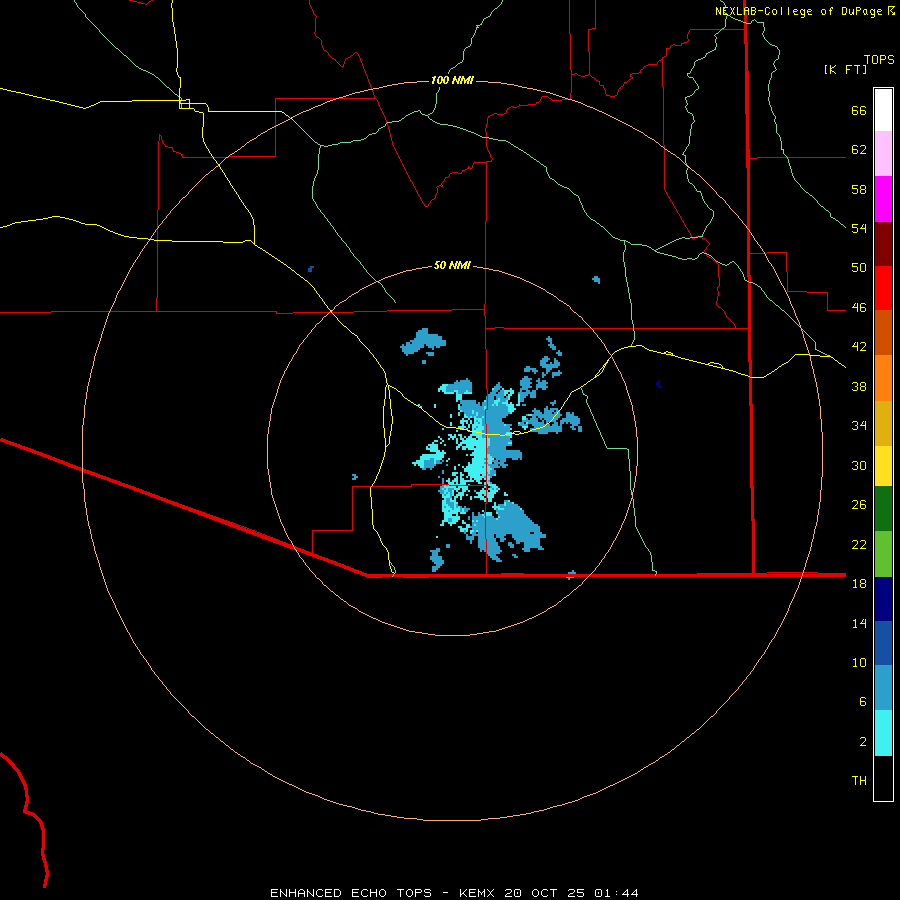Click the '[K FT]' units label
This screenshot has height=900, width=900.
845,69
